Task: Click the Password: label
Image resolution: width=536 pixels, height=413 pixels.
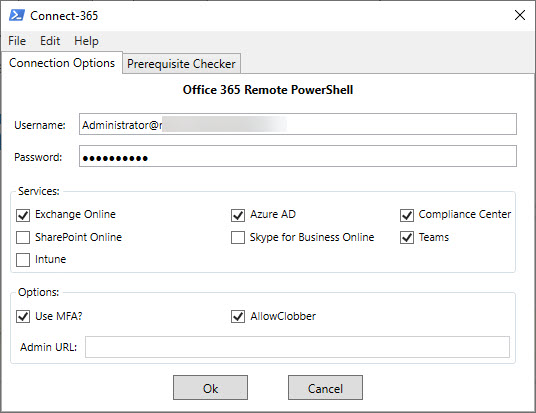Action: pyautogui.click(x=38, y=157)
